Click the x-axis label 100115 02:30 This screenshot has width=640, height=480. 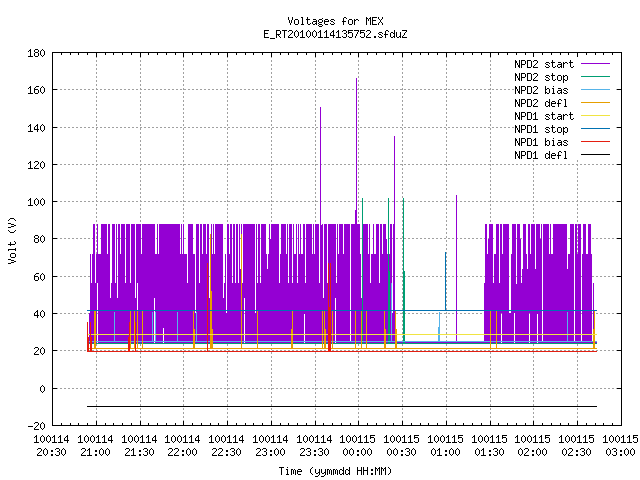pyautogui.click(x=577, y=446)
